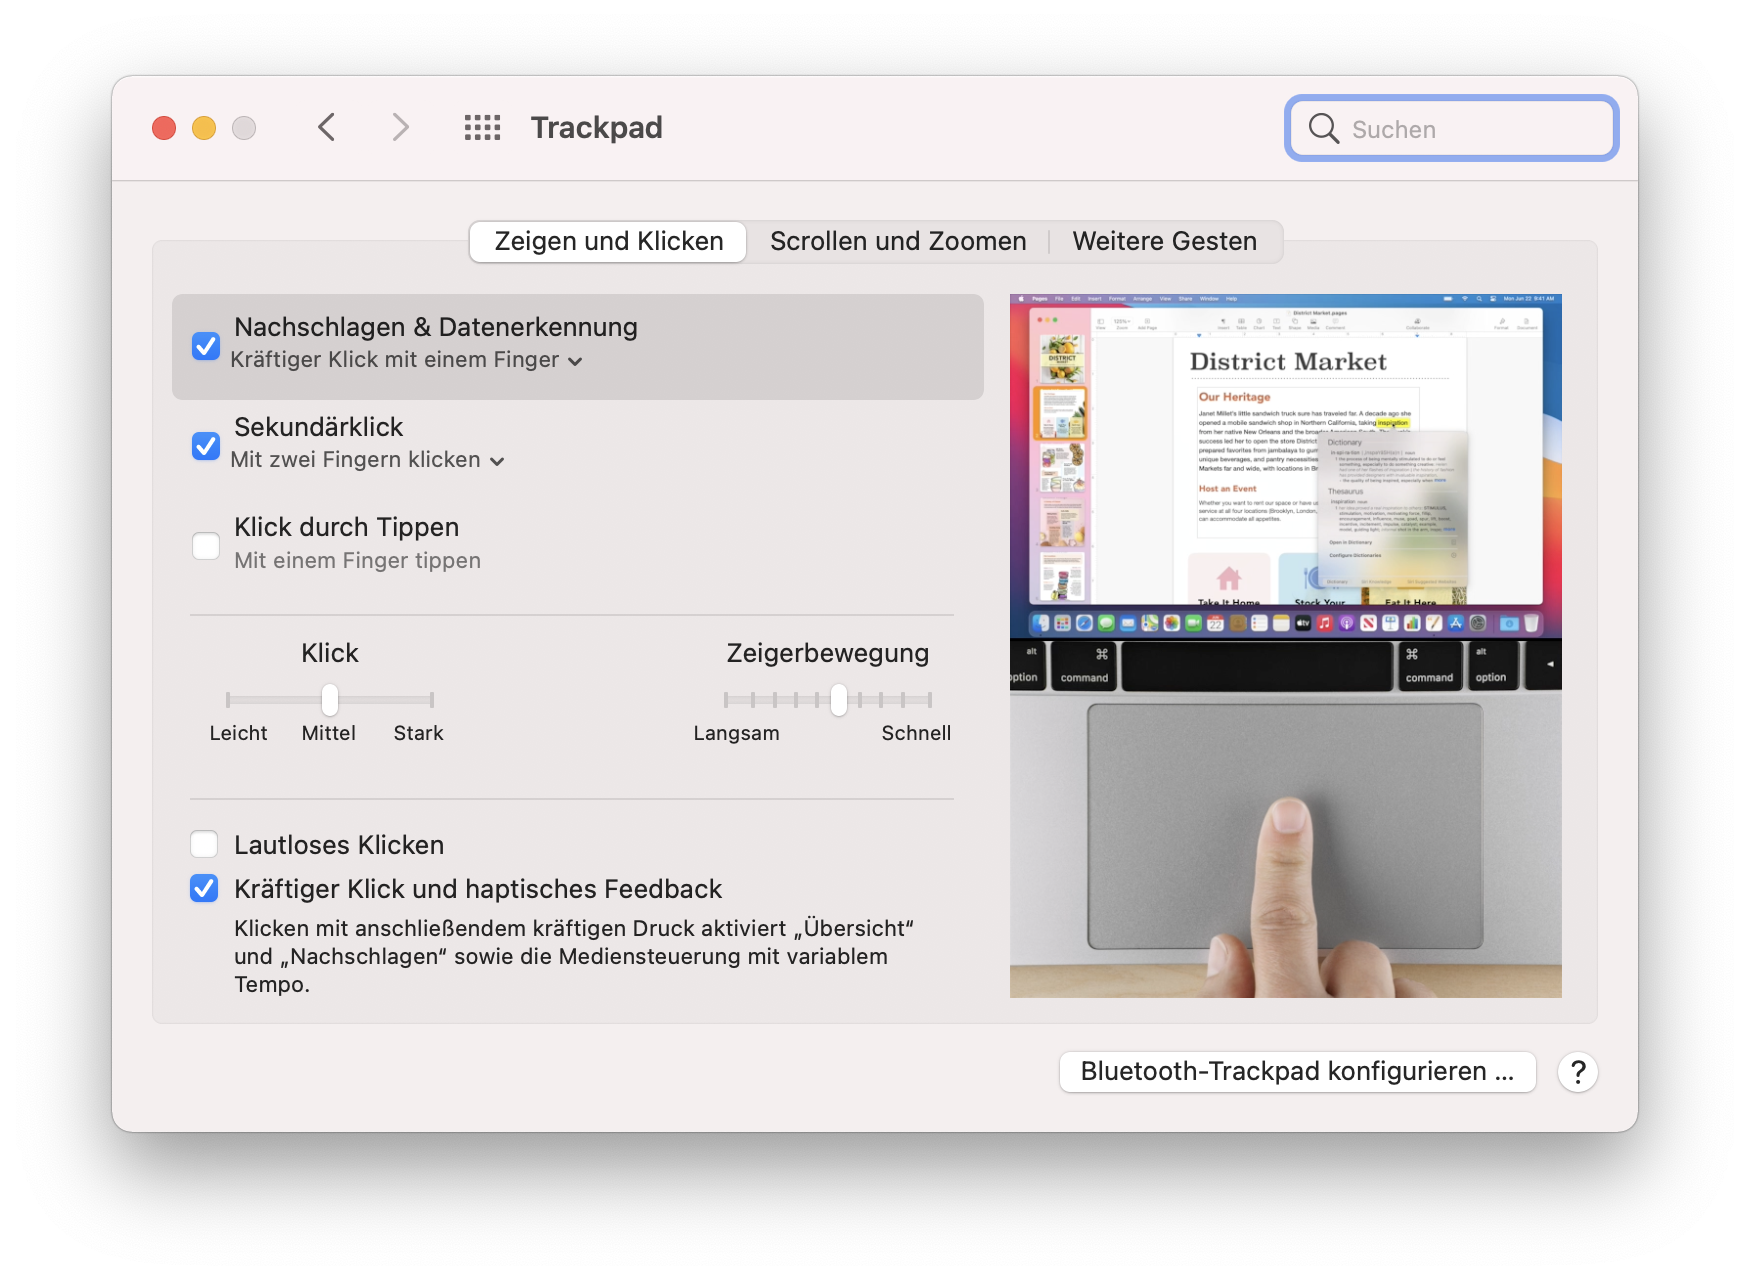Enable Lautloses Klicken checkbox
1750x1280 pixels.
coord(204,844)
